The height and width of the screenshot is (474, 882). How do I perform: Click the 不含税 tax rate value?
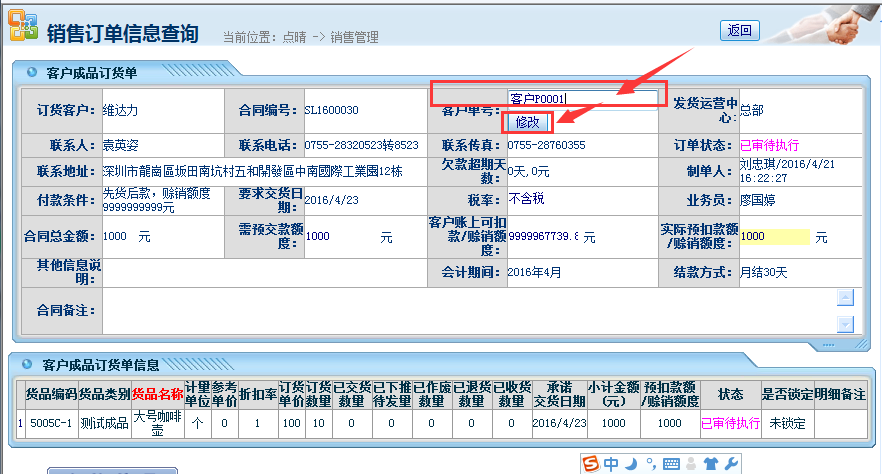click(x=526, y=198)
